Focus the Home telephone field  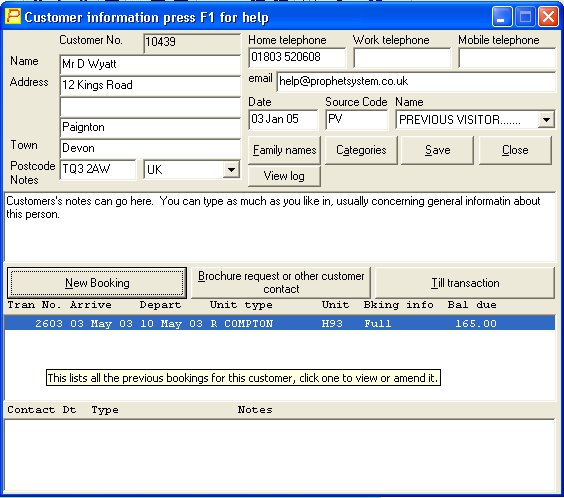297,58
